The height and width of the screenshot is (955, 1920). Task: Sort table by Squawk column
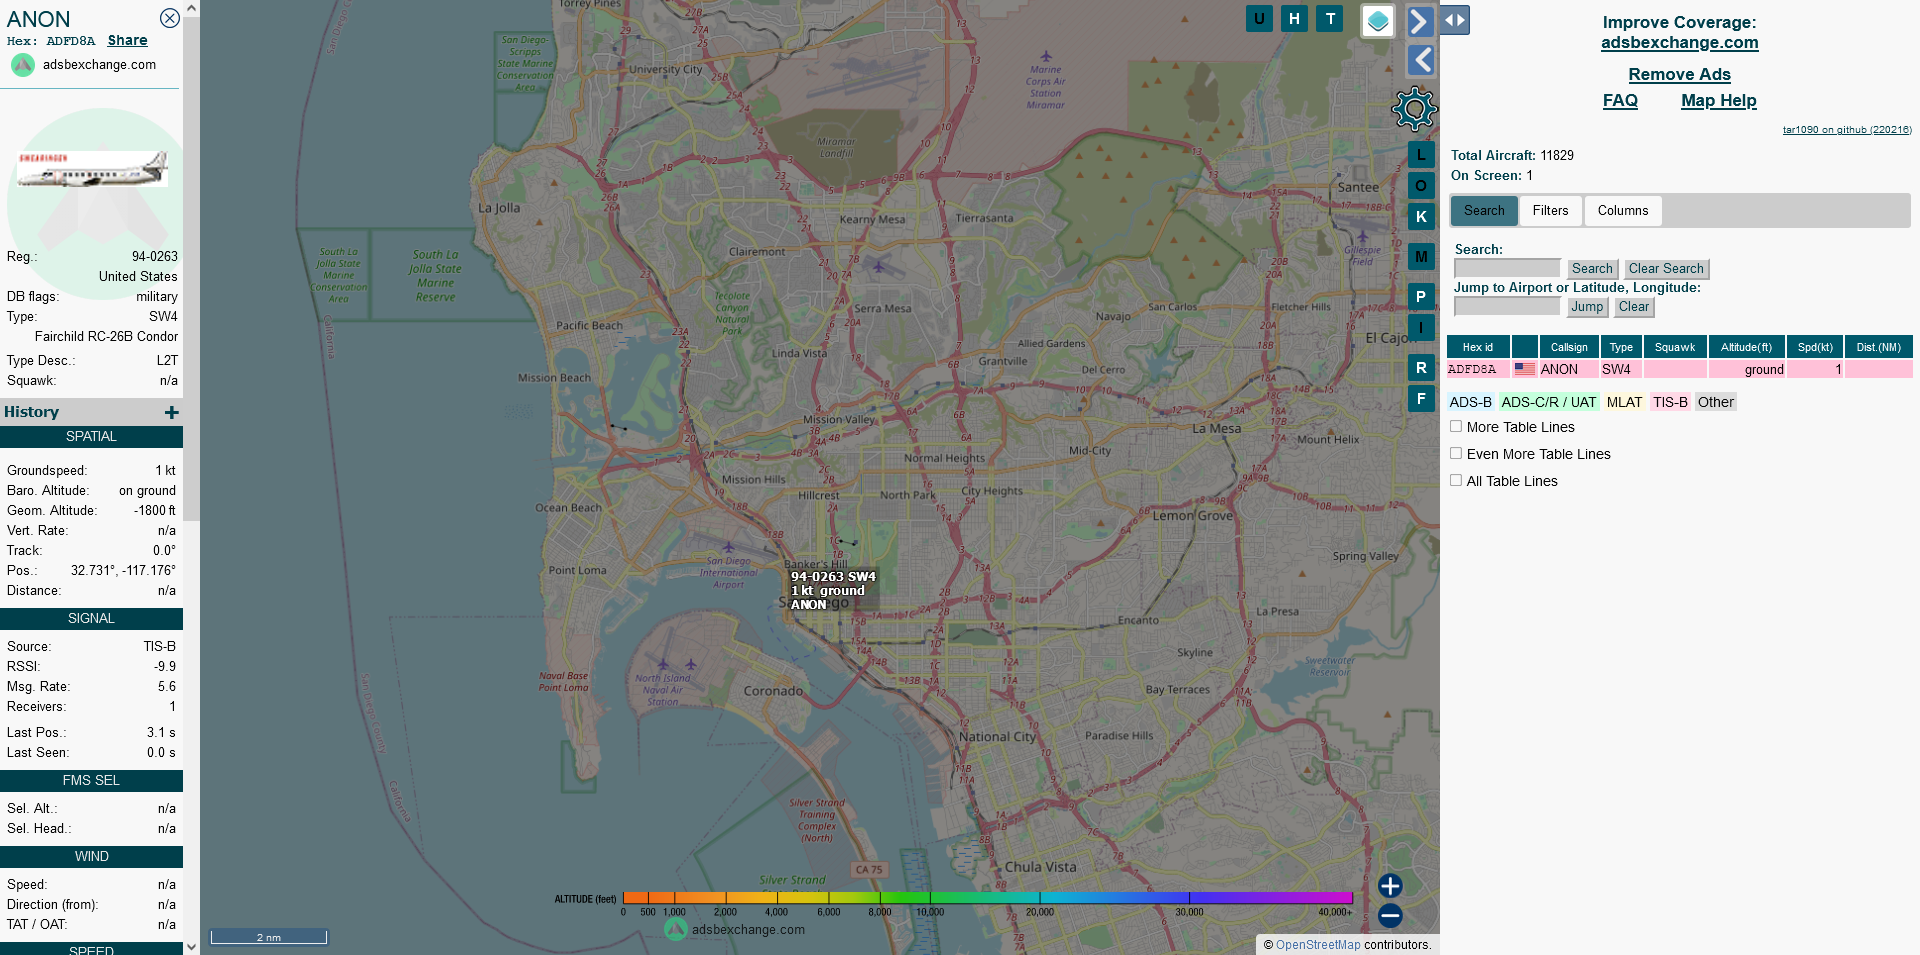coord(1674,347)
